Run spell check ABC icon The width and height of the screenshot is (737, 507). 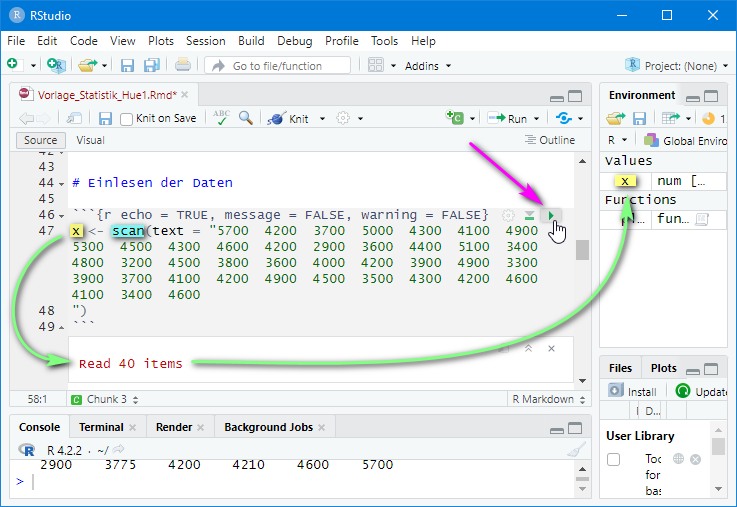coord(221,117)
